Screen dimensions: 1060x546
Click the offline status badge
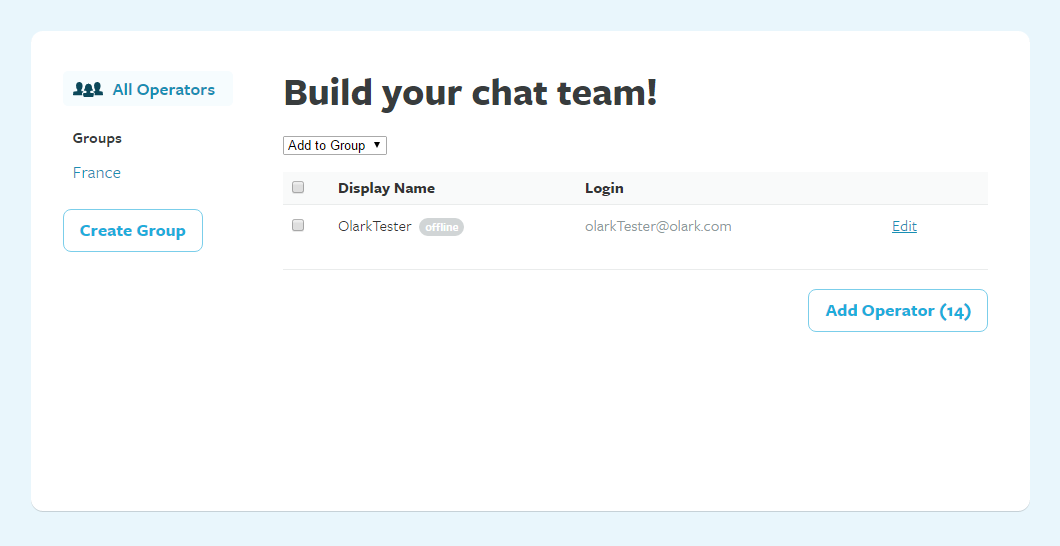[x=441, y=227]
